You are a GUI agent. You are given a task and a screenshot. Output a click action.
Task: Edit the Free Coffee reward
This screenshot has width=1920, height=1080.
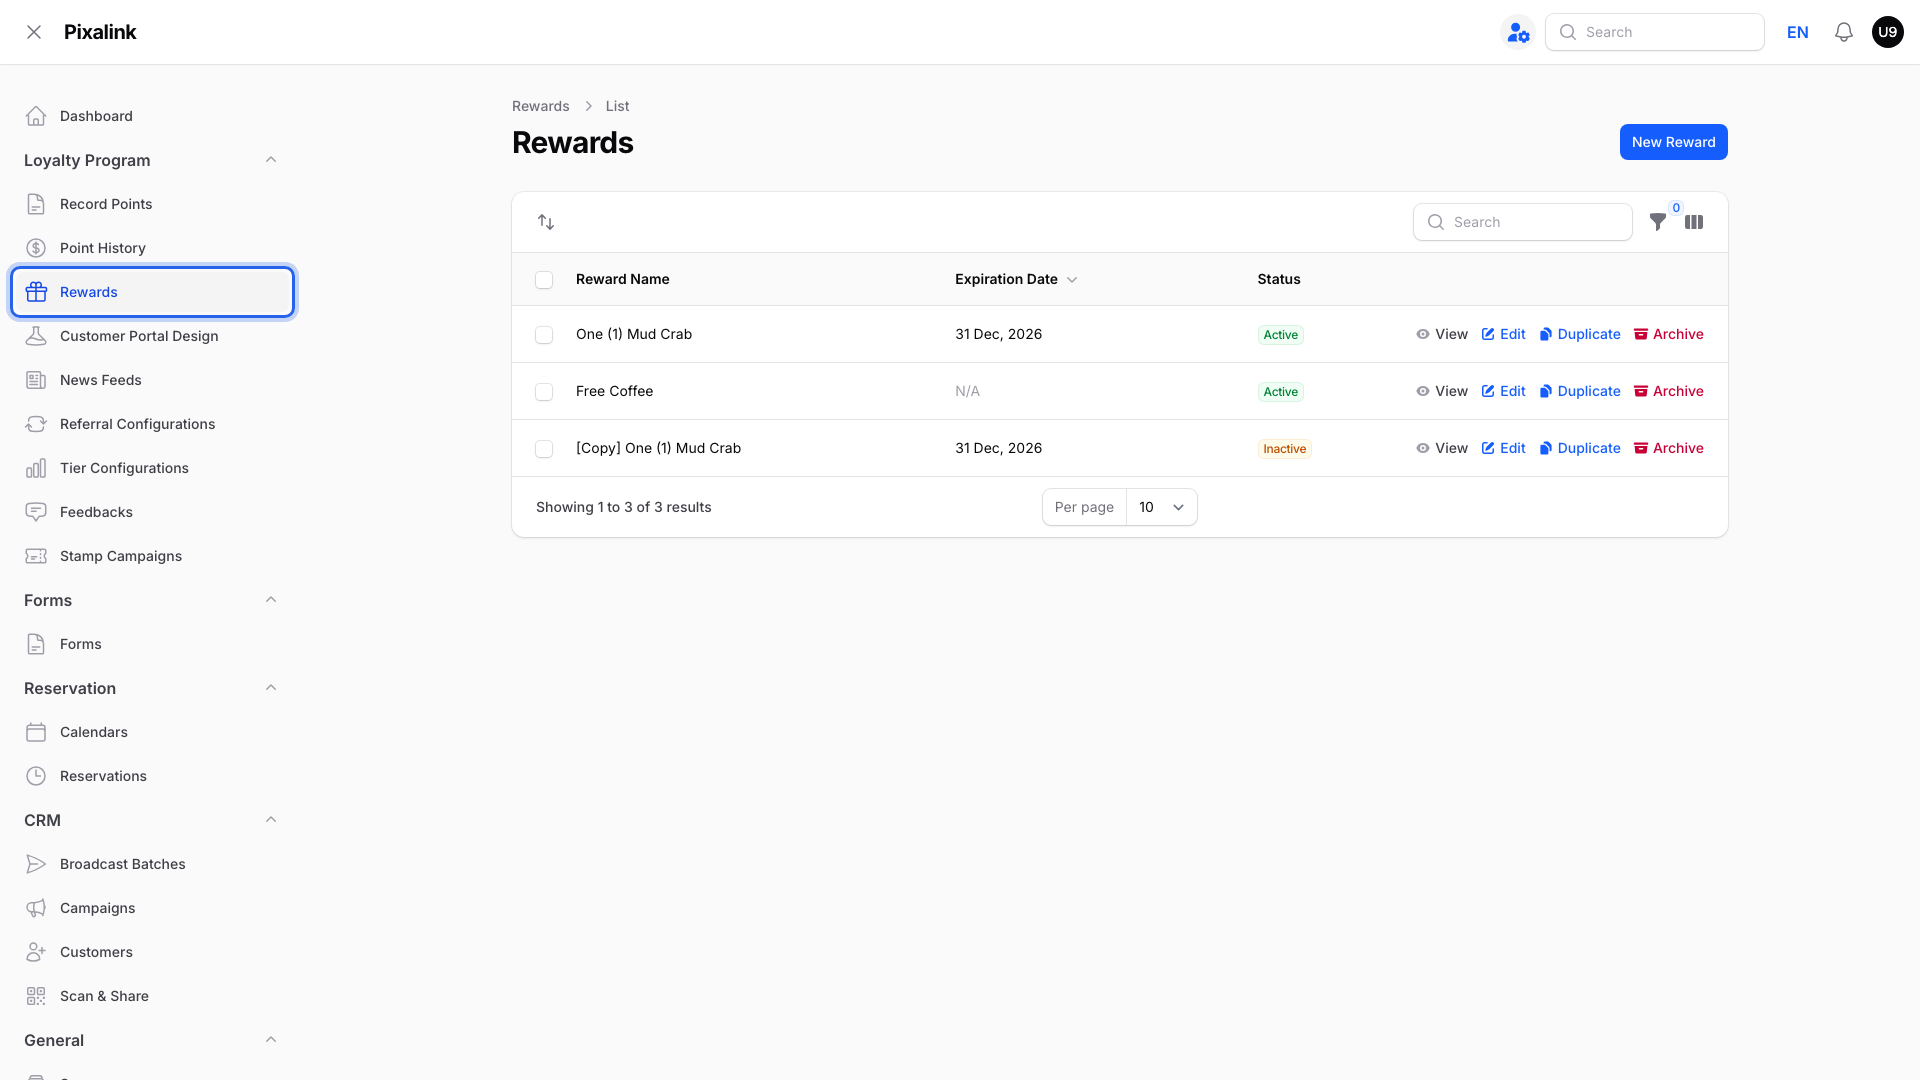[x=1503, y=391]
